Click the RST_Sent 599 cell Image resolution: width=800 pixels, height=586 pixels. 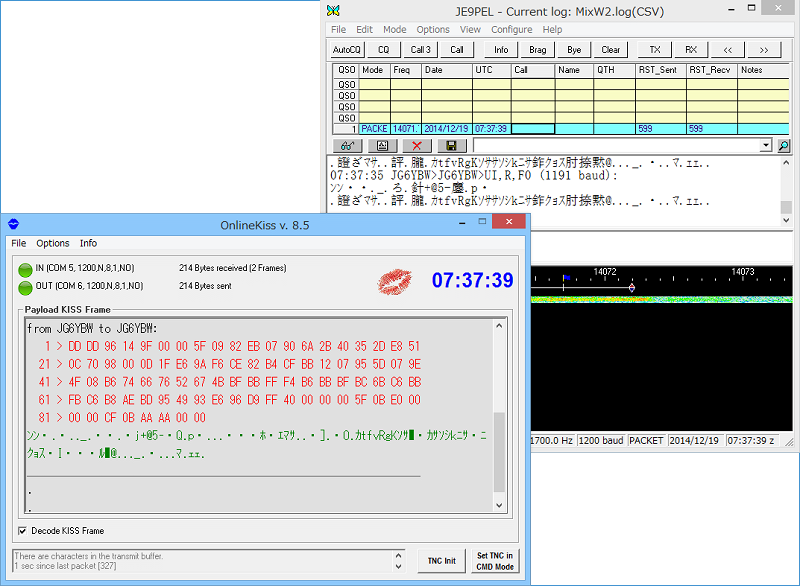click(661, 129)
